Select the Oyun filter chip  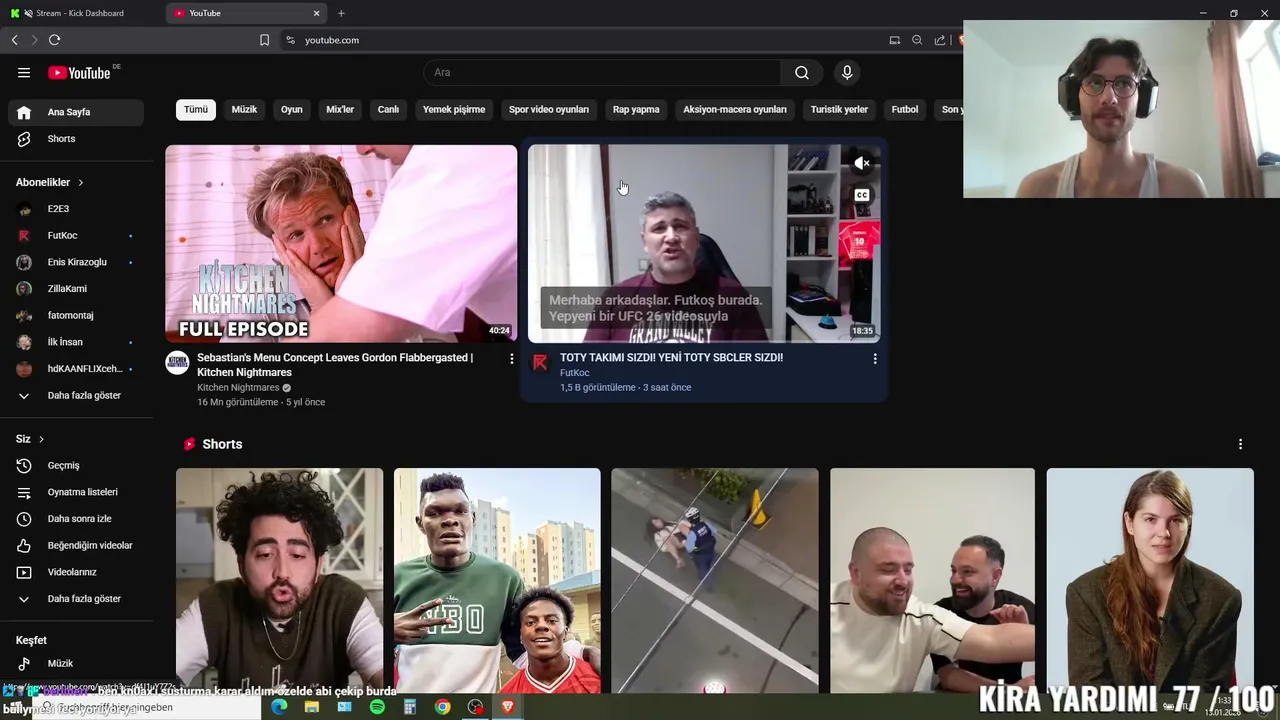coord(292,109)
